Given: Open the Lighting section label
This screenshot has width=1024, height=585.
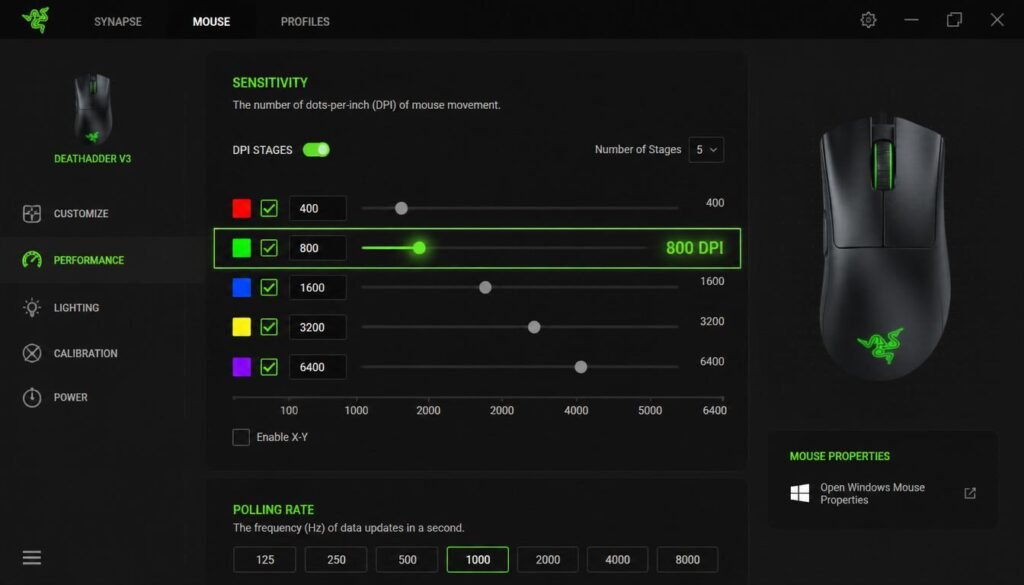Looking at the screenshot, I should coord(76,308).
